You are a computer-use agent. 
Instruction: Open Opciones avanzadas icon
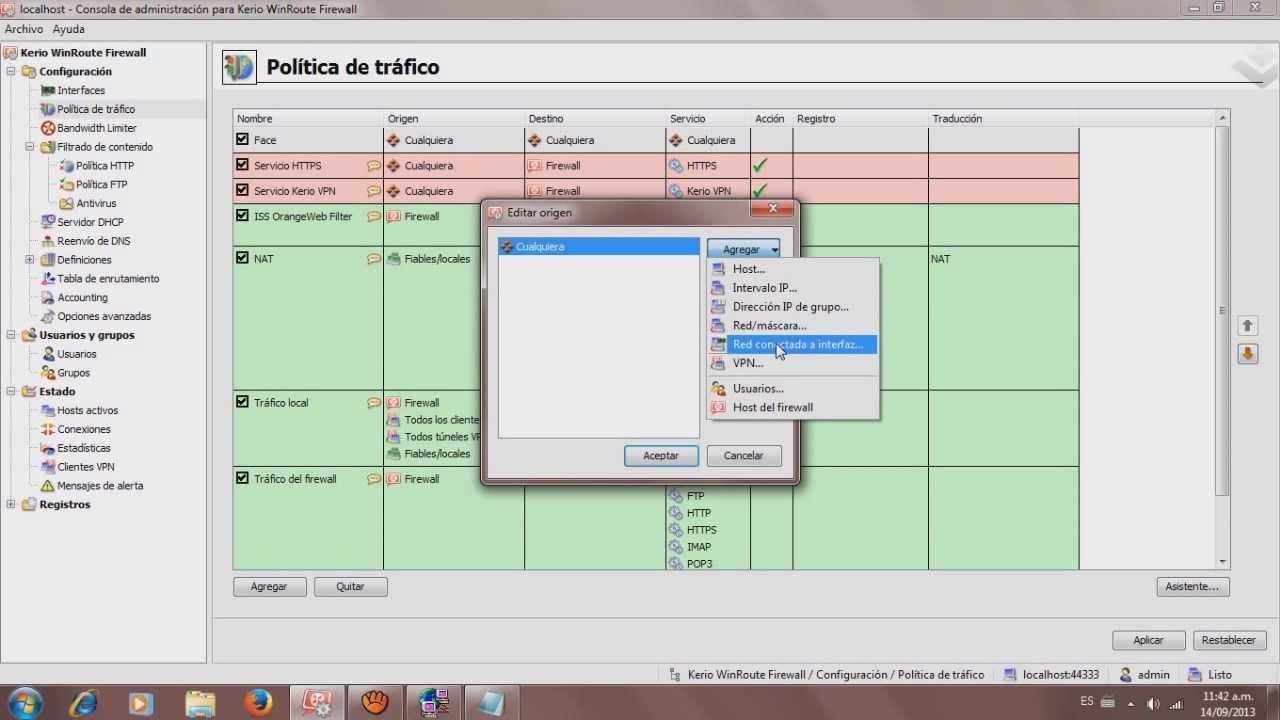tap(48, 317)
